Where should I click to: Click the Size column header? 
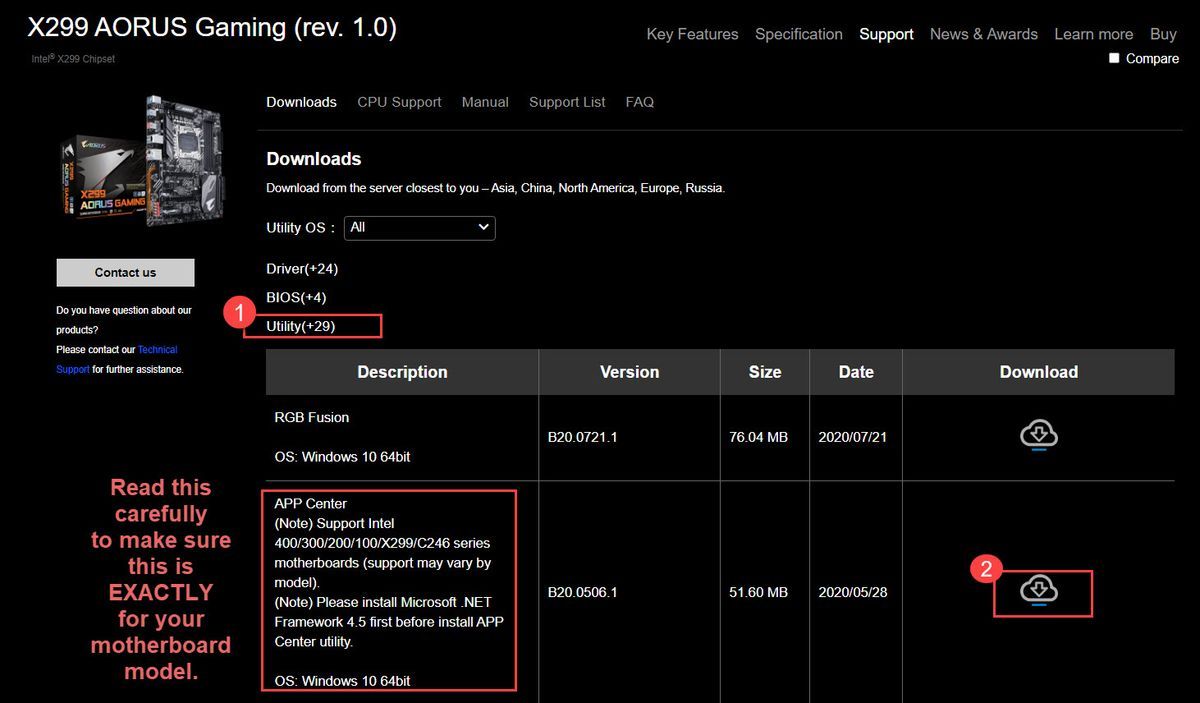765,372
